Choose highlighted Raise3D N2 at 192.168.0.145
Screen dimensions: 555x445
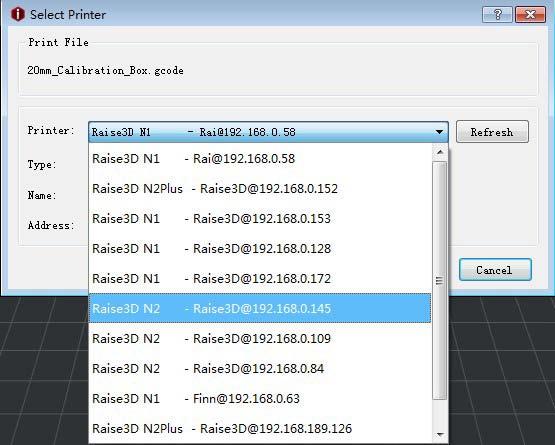(260, 308)
